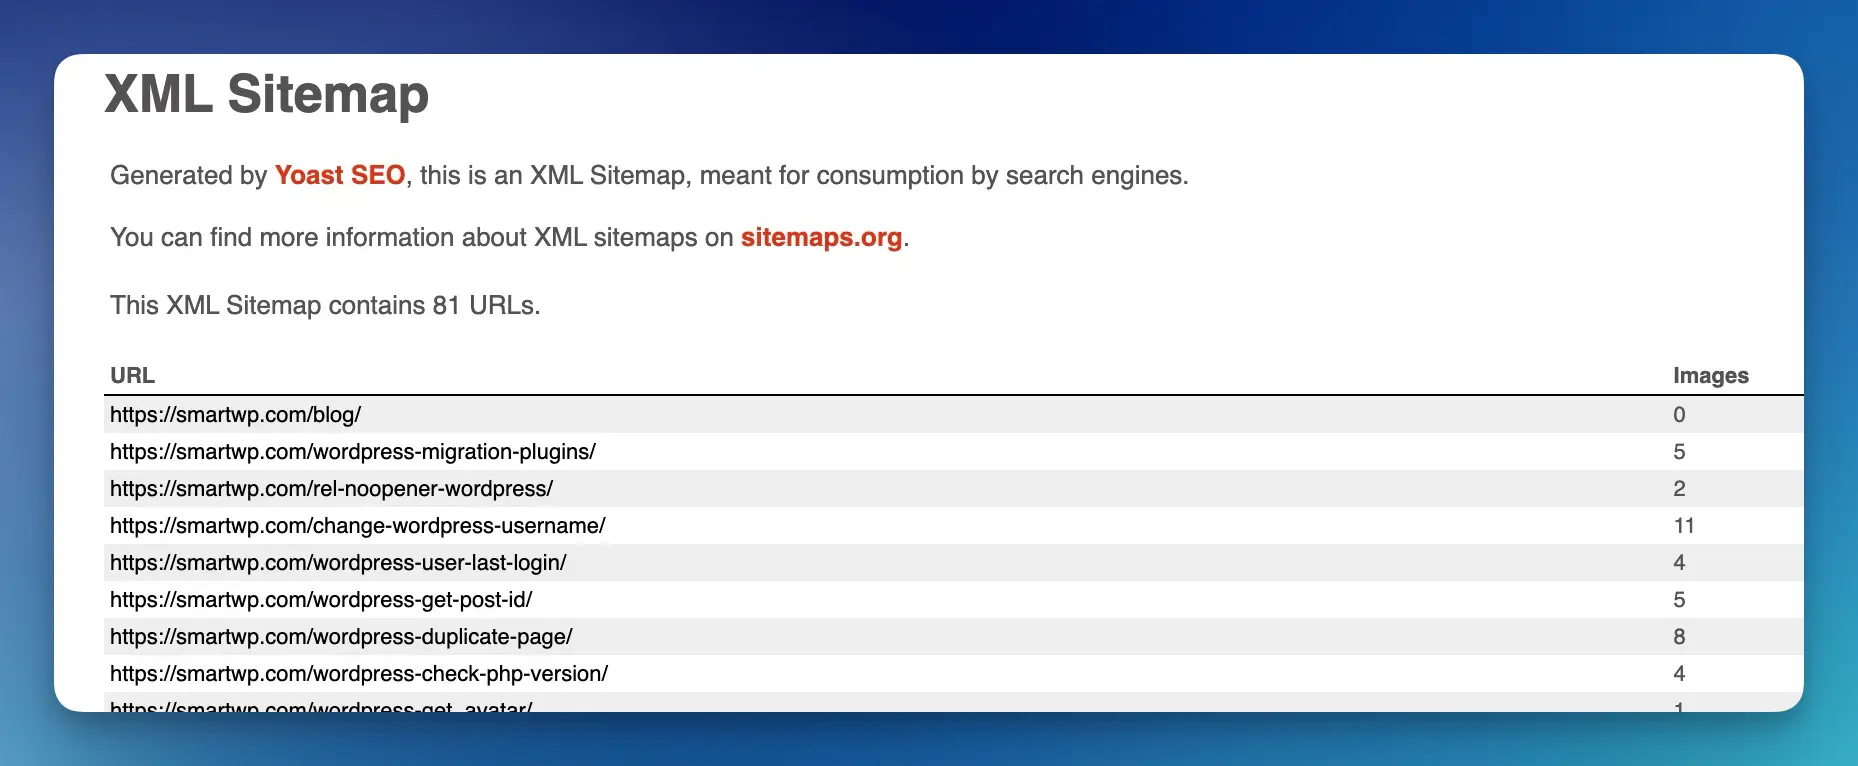Open the wordpress-get-avatar link
The height and width of the screenshot is (766, 1858).
321,706
